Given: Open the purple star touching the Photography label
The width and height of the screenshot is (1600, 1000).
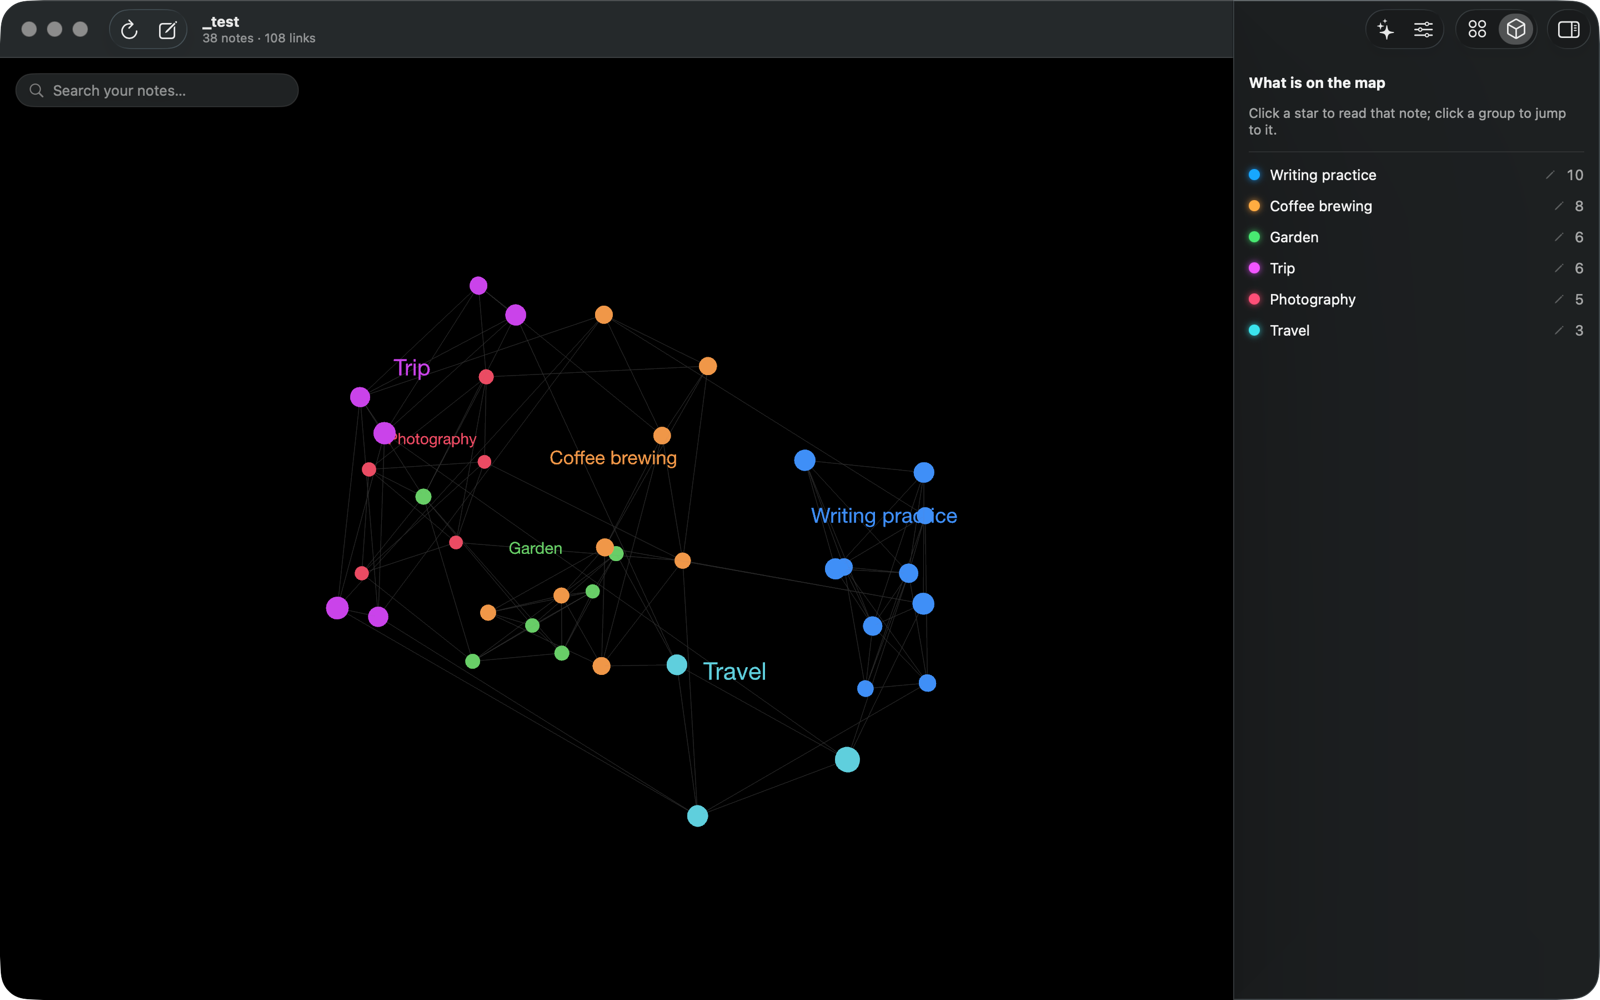Looking at the screenshot, I should pyautogui.click(x=384, y=433).
